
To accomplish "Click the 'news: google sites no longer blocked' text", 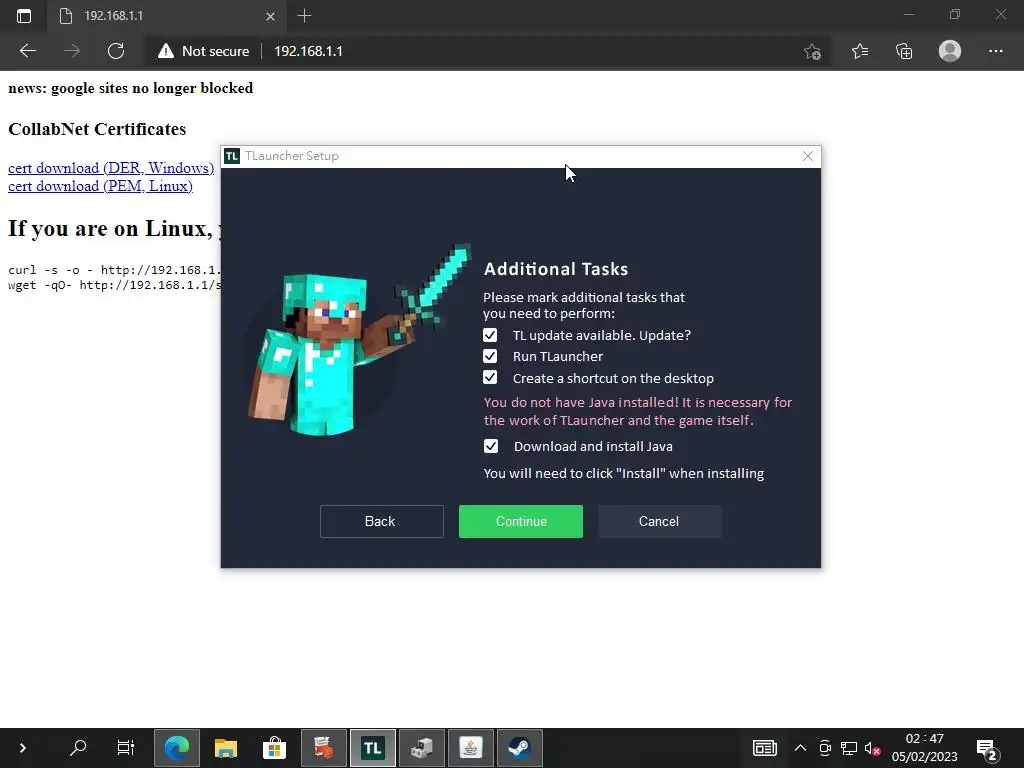I will click(131, 88).
